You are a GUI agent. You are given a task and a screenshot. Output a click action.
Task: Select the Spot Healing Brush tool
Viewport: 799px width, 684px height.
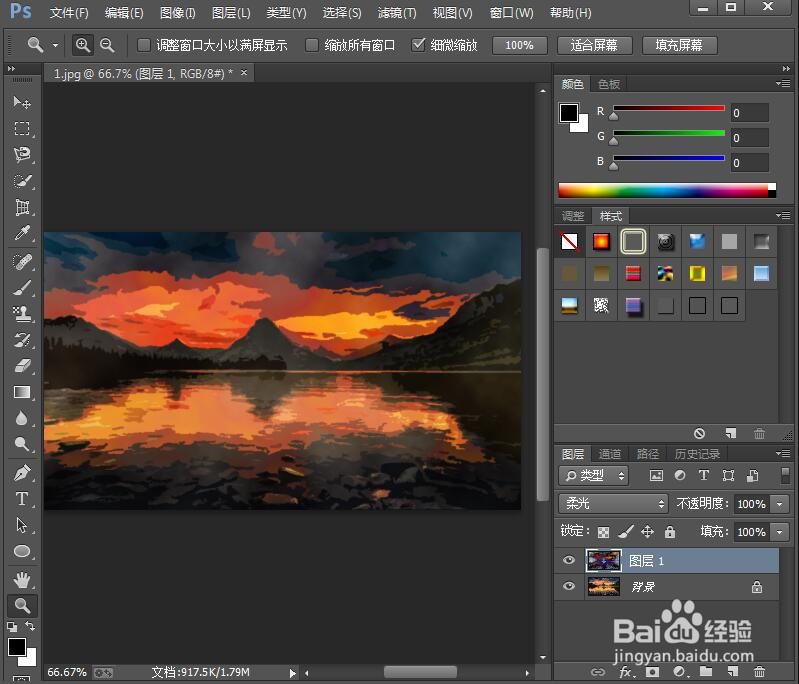coord(21,261)
